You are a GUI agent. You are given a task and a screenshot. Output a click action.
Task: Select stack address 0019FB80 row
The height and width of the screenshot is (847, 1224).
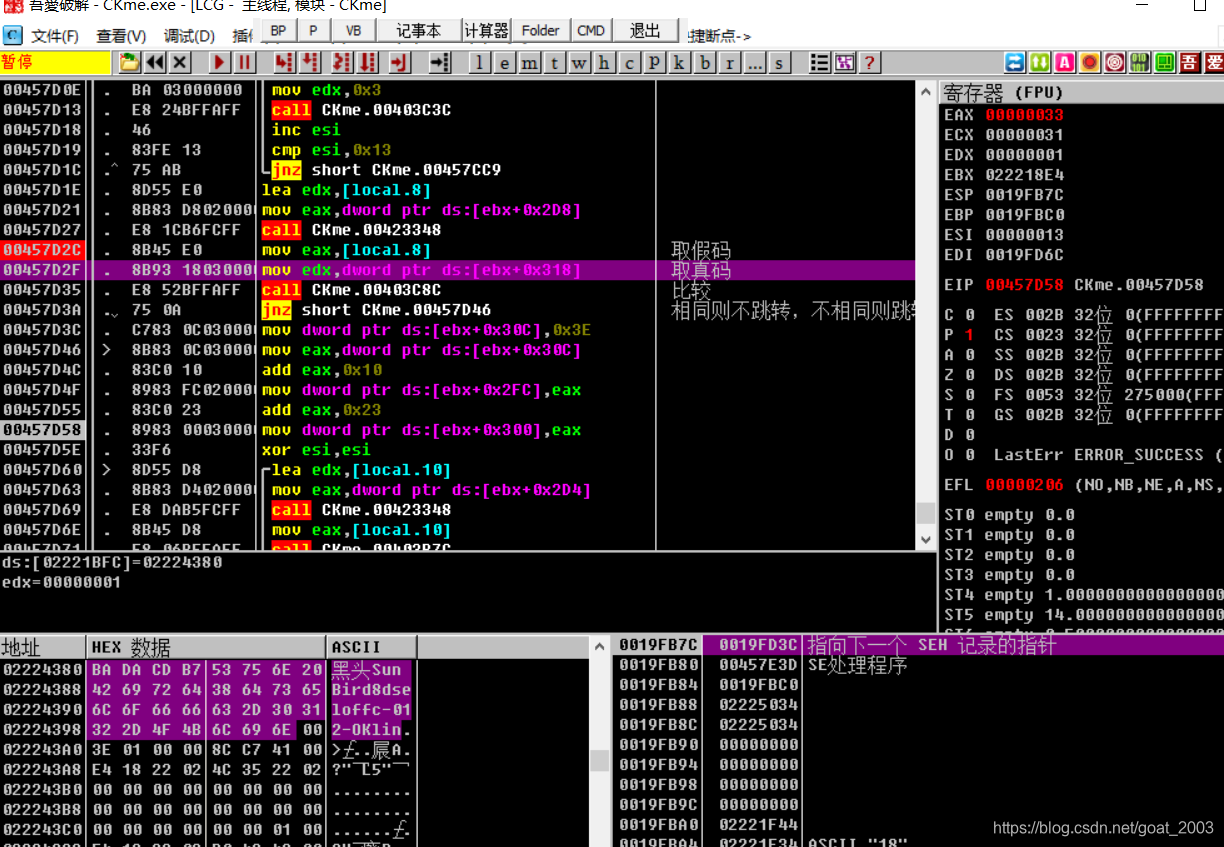918,665
